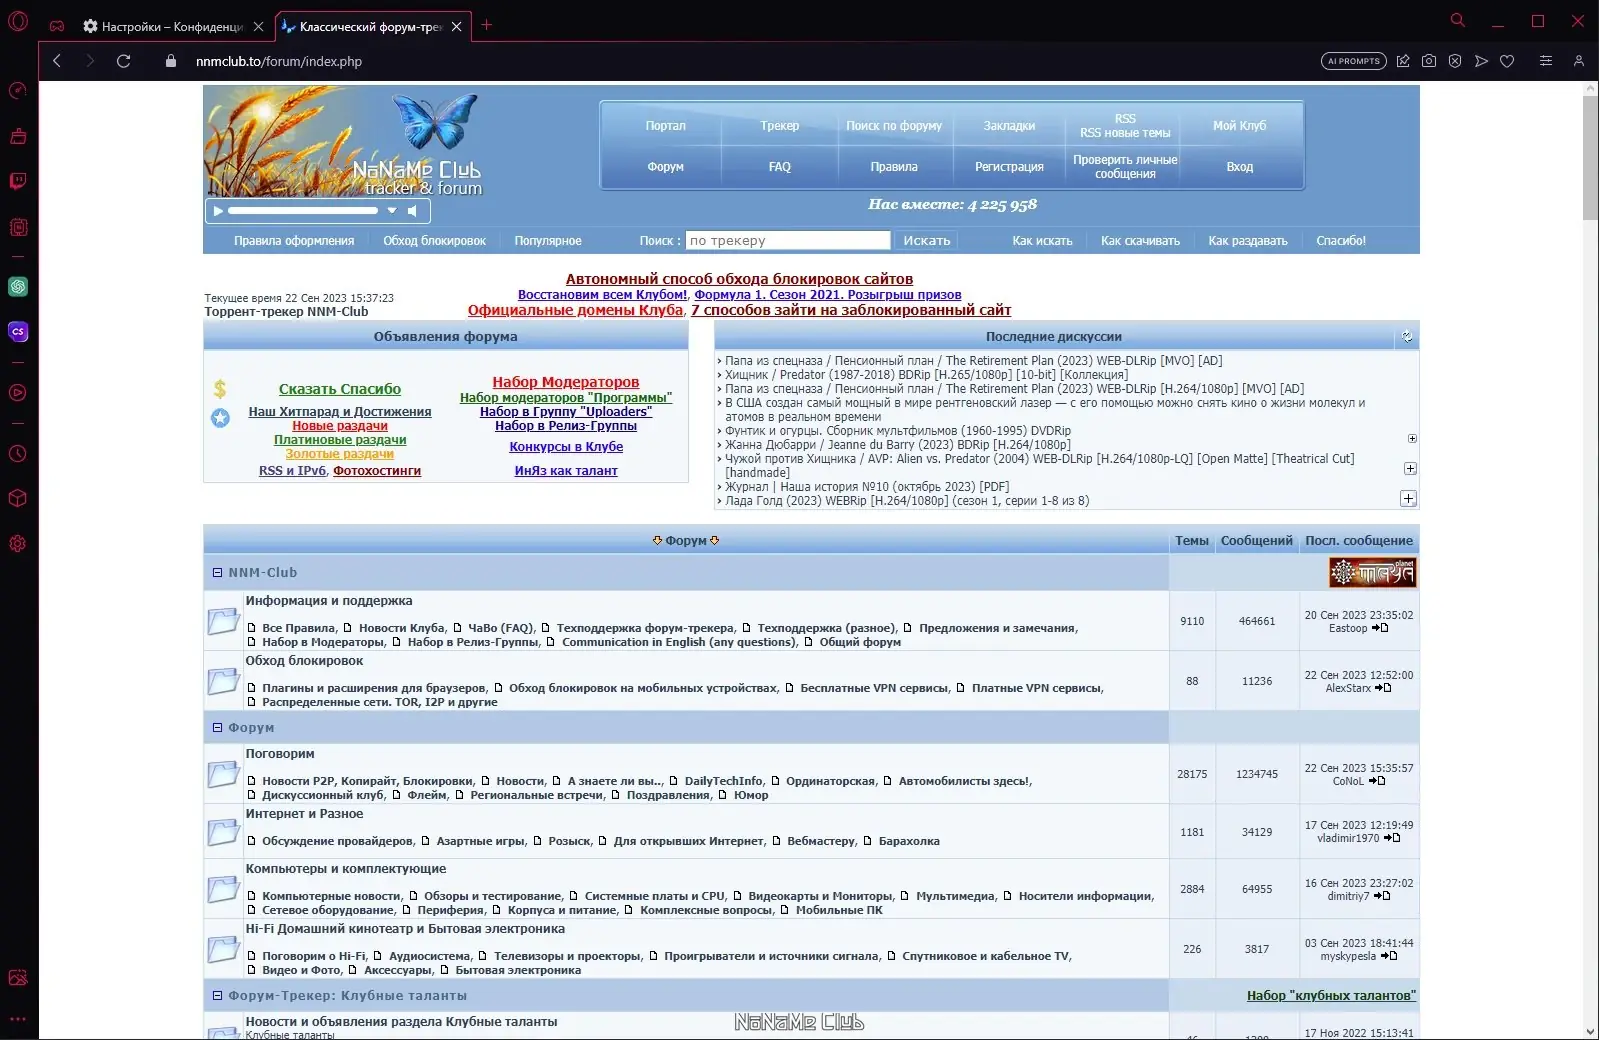Open GX Control speedometer in sidebar
The width and height of the screenshot is (1599, 1040).
[x=18, y=91]
